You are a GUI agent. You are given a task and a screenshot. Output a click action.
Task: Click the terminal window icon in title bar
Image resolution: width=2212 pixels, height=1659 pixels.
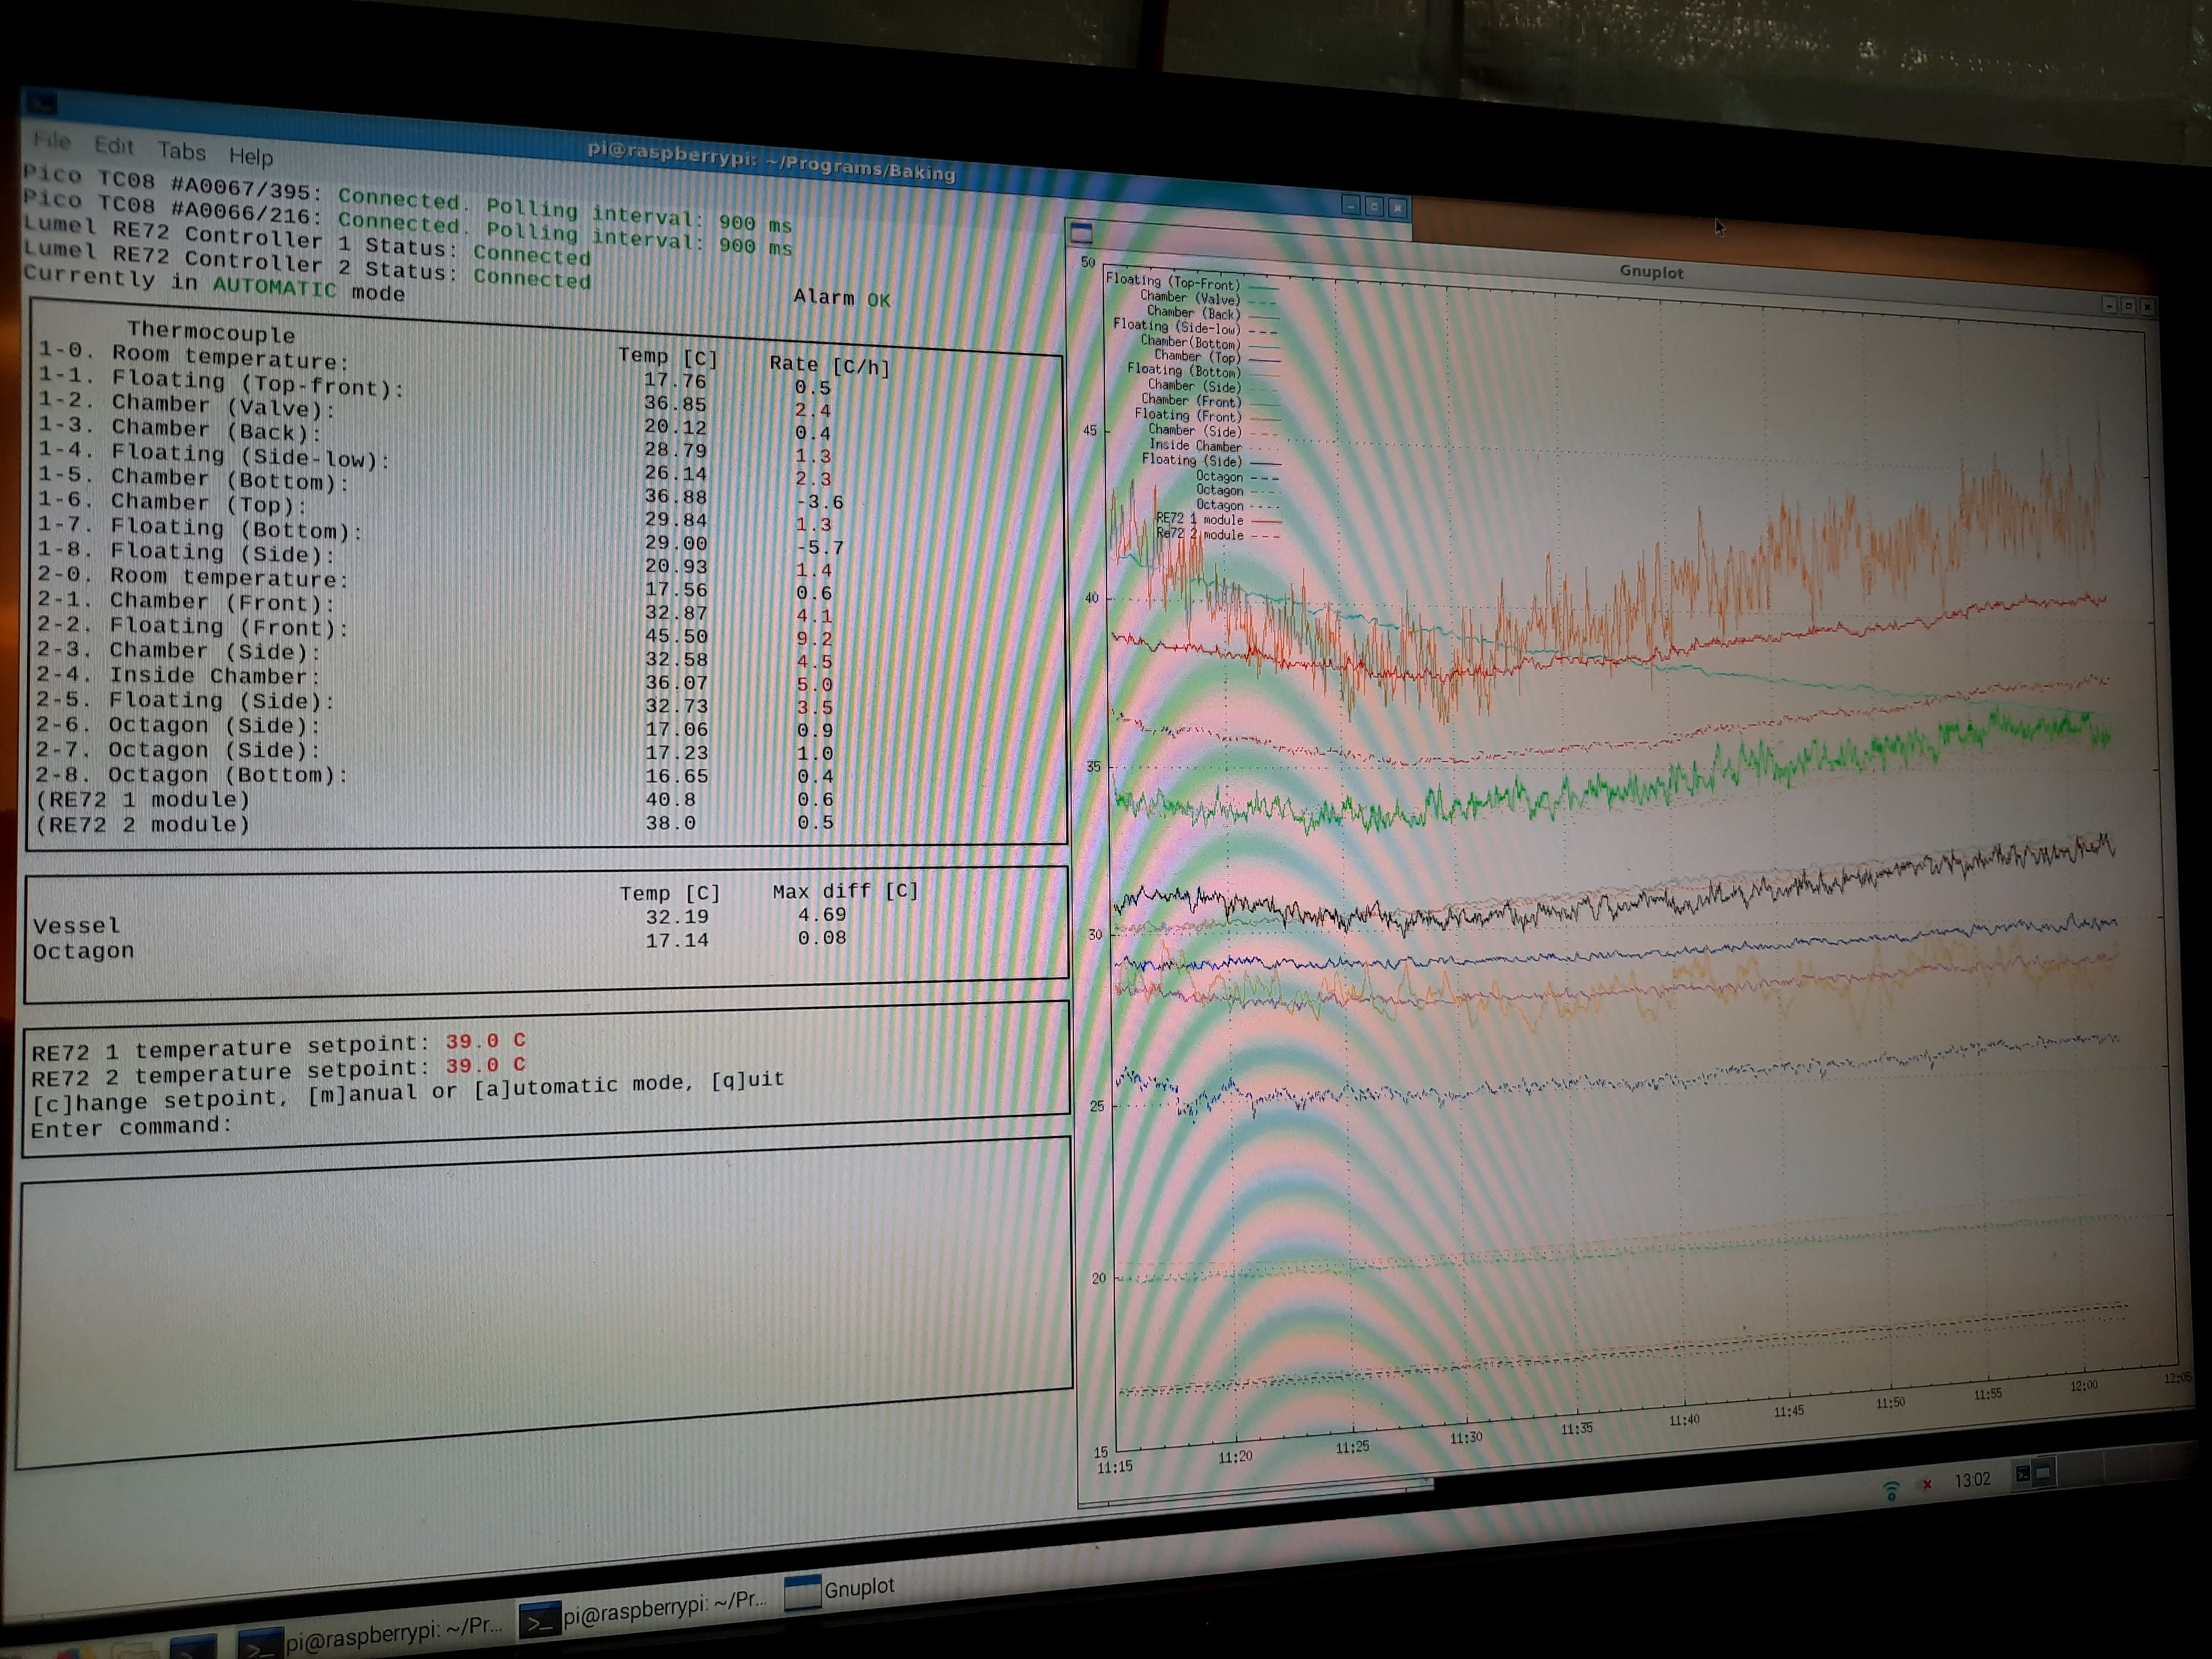pyautogui.click(x=41, y=103)
